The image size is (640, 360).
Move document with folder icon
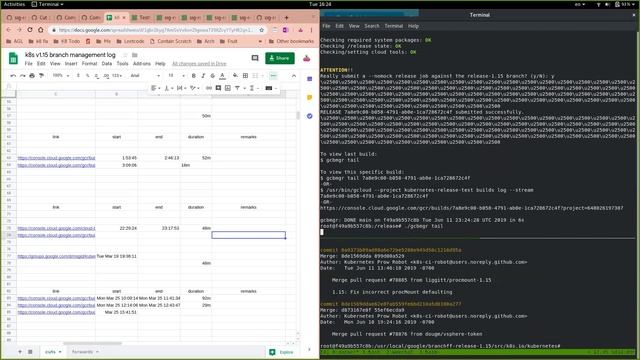pyautogui.click(x=135, y=55)
